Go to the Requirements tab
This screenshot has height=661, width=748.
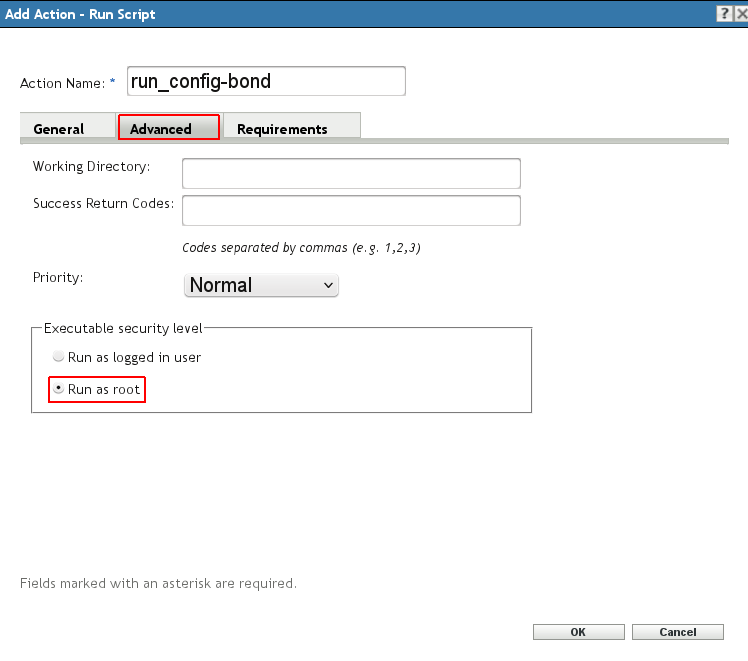(282, 129)
